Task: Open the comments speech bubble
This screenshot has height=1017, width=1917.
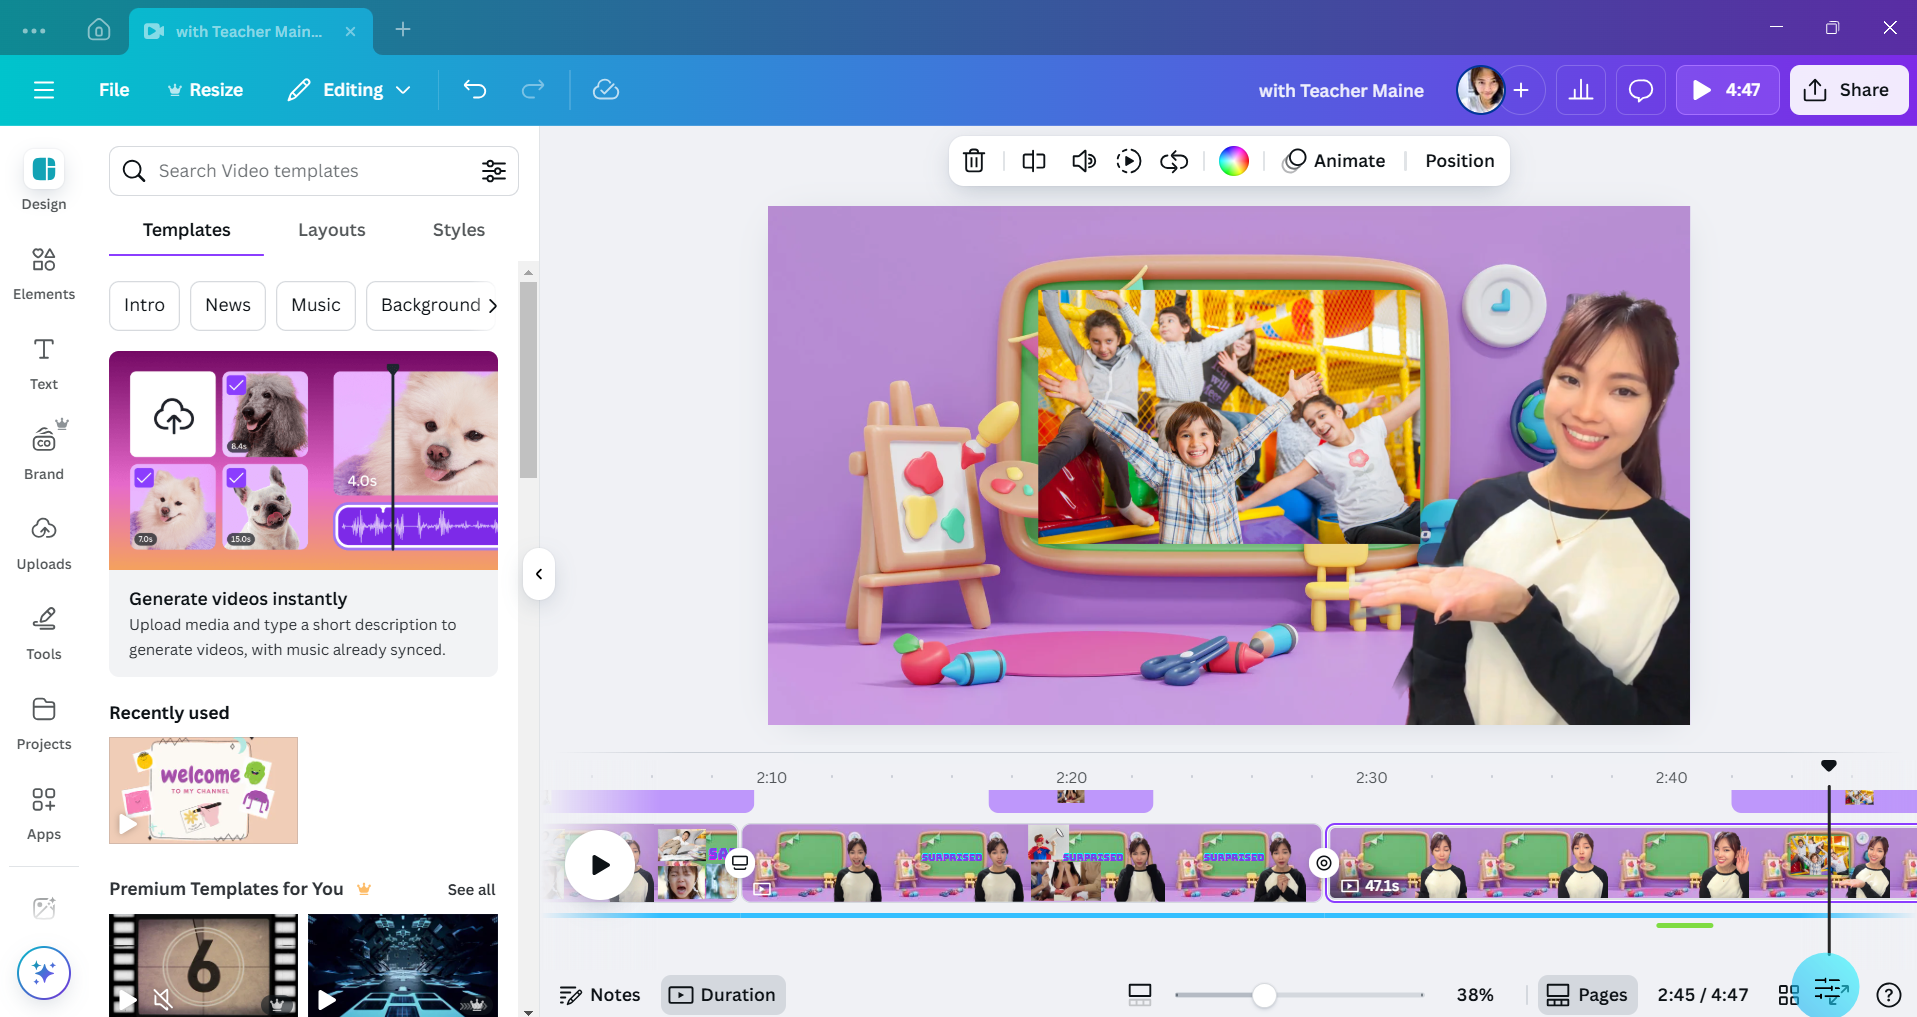Action: [1641, 90]
